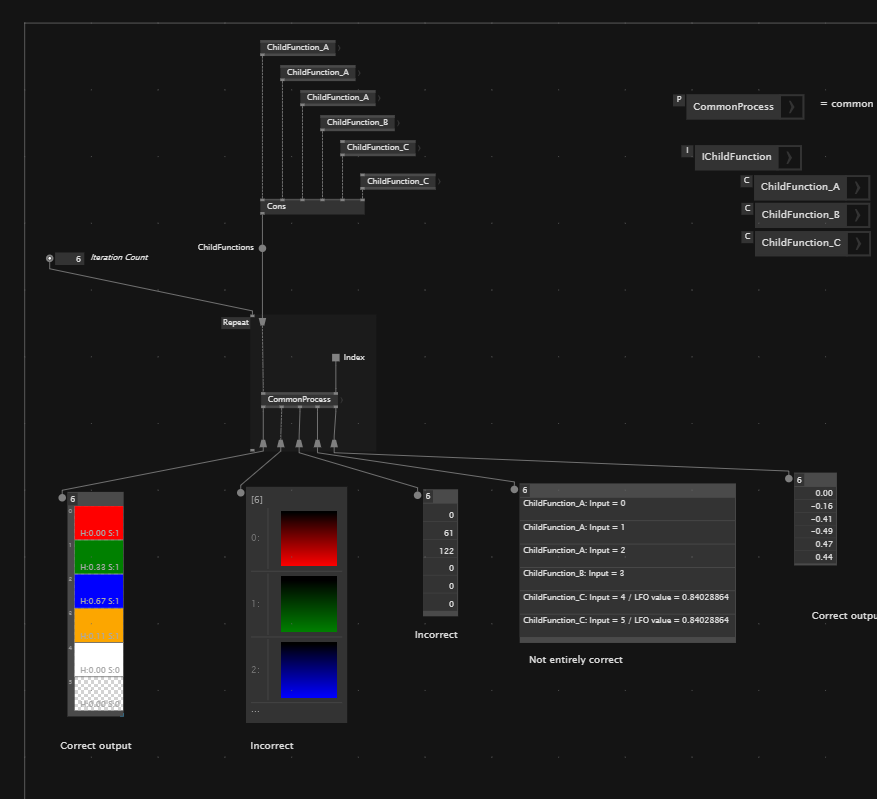Select the topmost ChildFunction_A node
Viewport: 877px width, 799px height.
pos(298,48)
